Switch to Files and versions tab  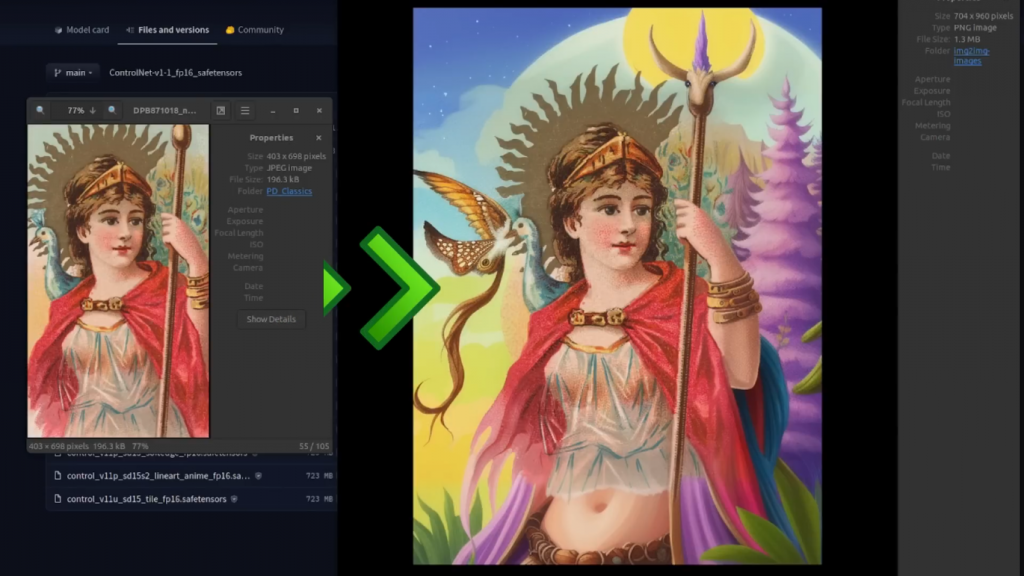167,29
